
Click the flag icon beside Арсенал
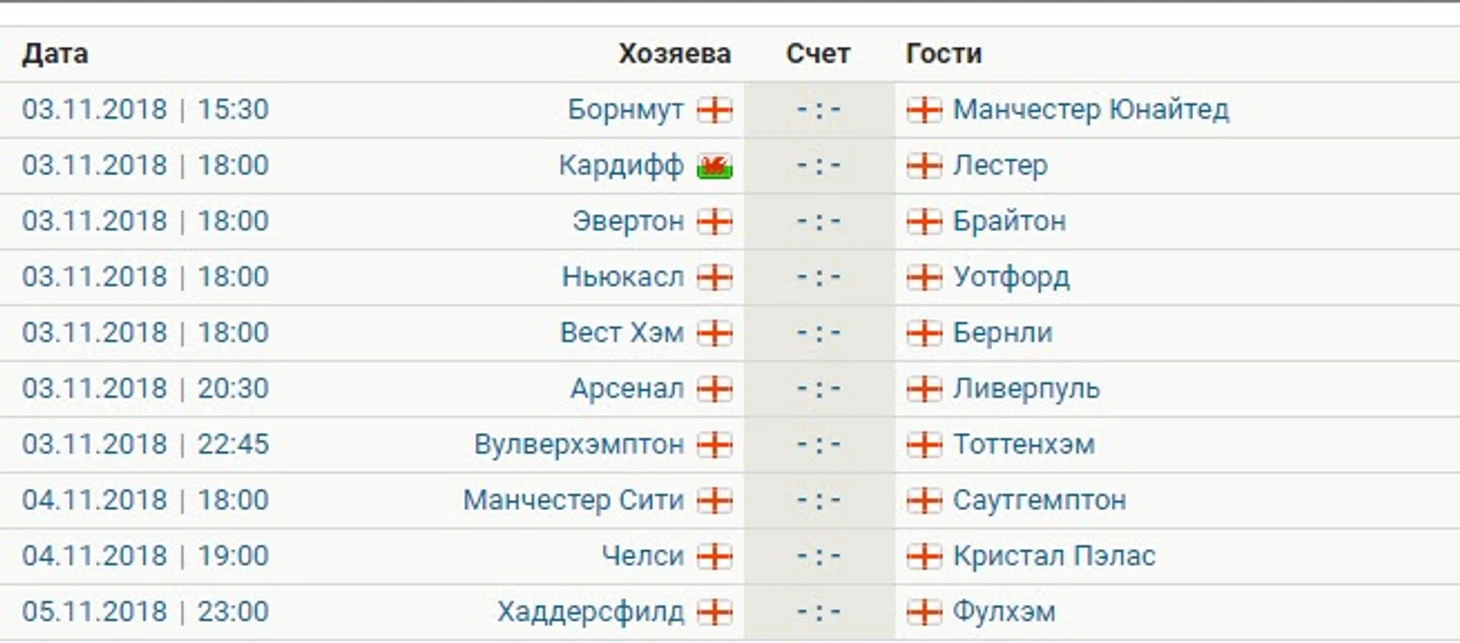715,389
